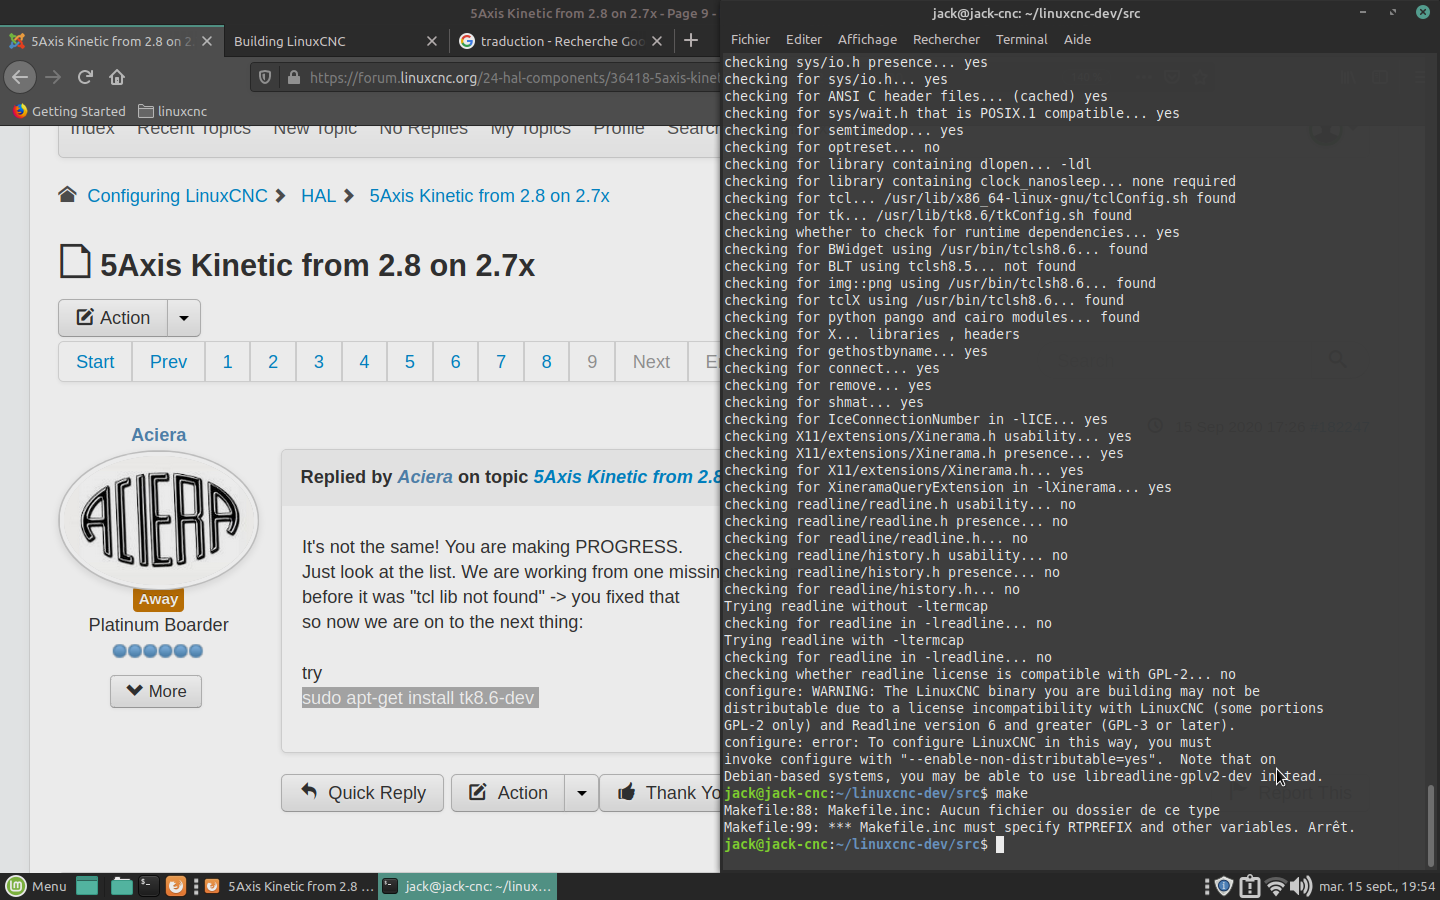Open the Aide menu in the terminal
1440x900 pixels.
(x=1077, y=39)
